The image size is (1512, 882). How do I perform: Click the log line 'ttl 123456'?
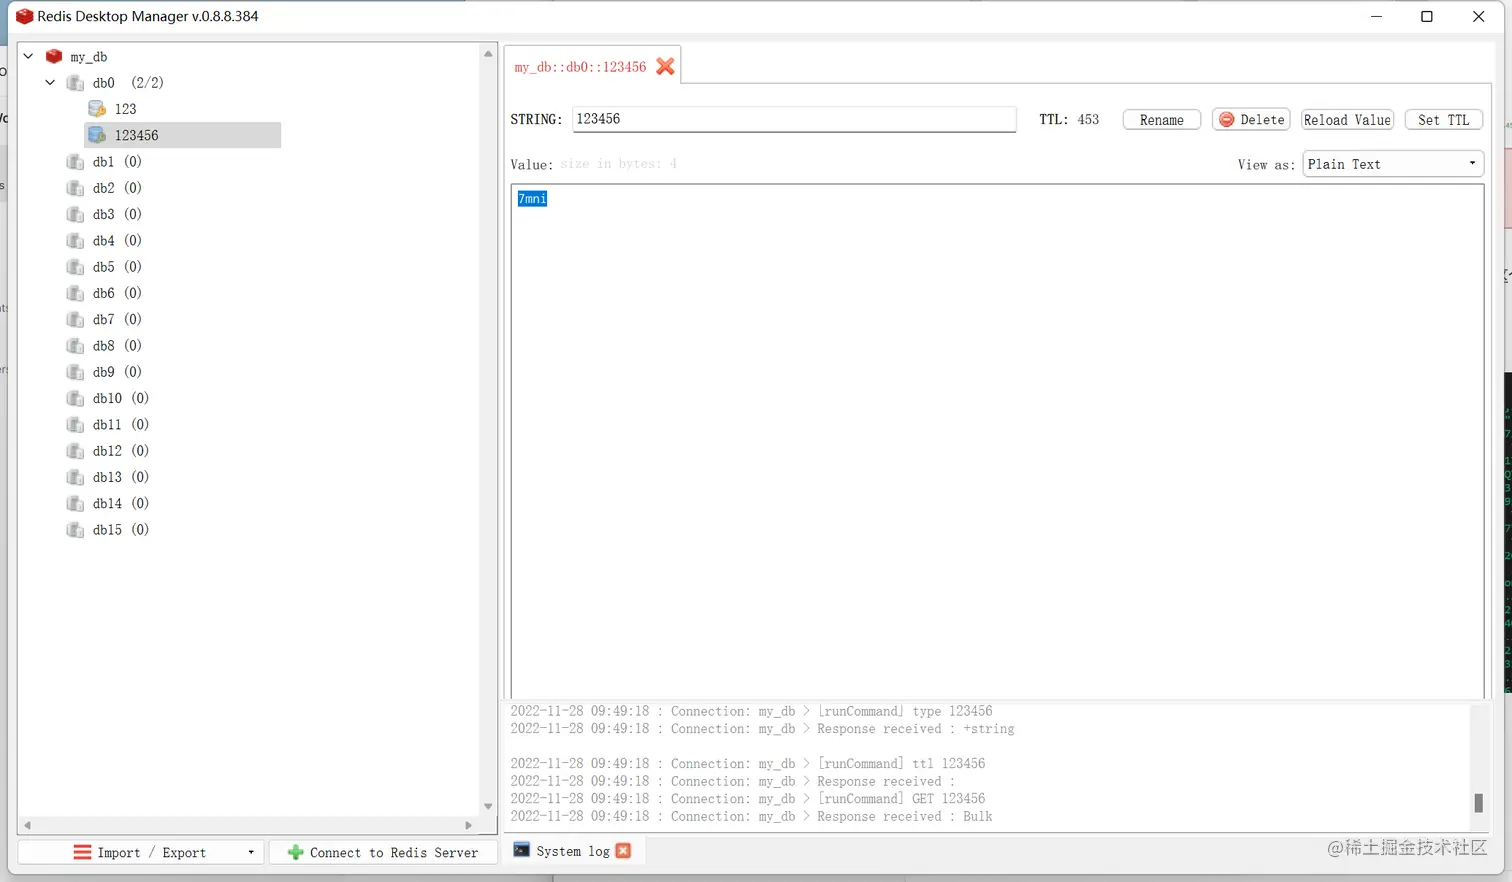748,764
